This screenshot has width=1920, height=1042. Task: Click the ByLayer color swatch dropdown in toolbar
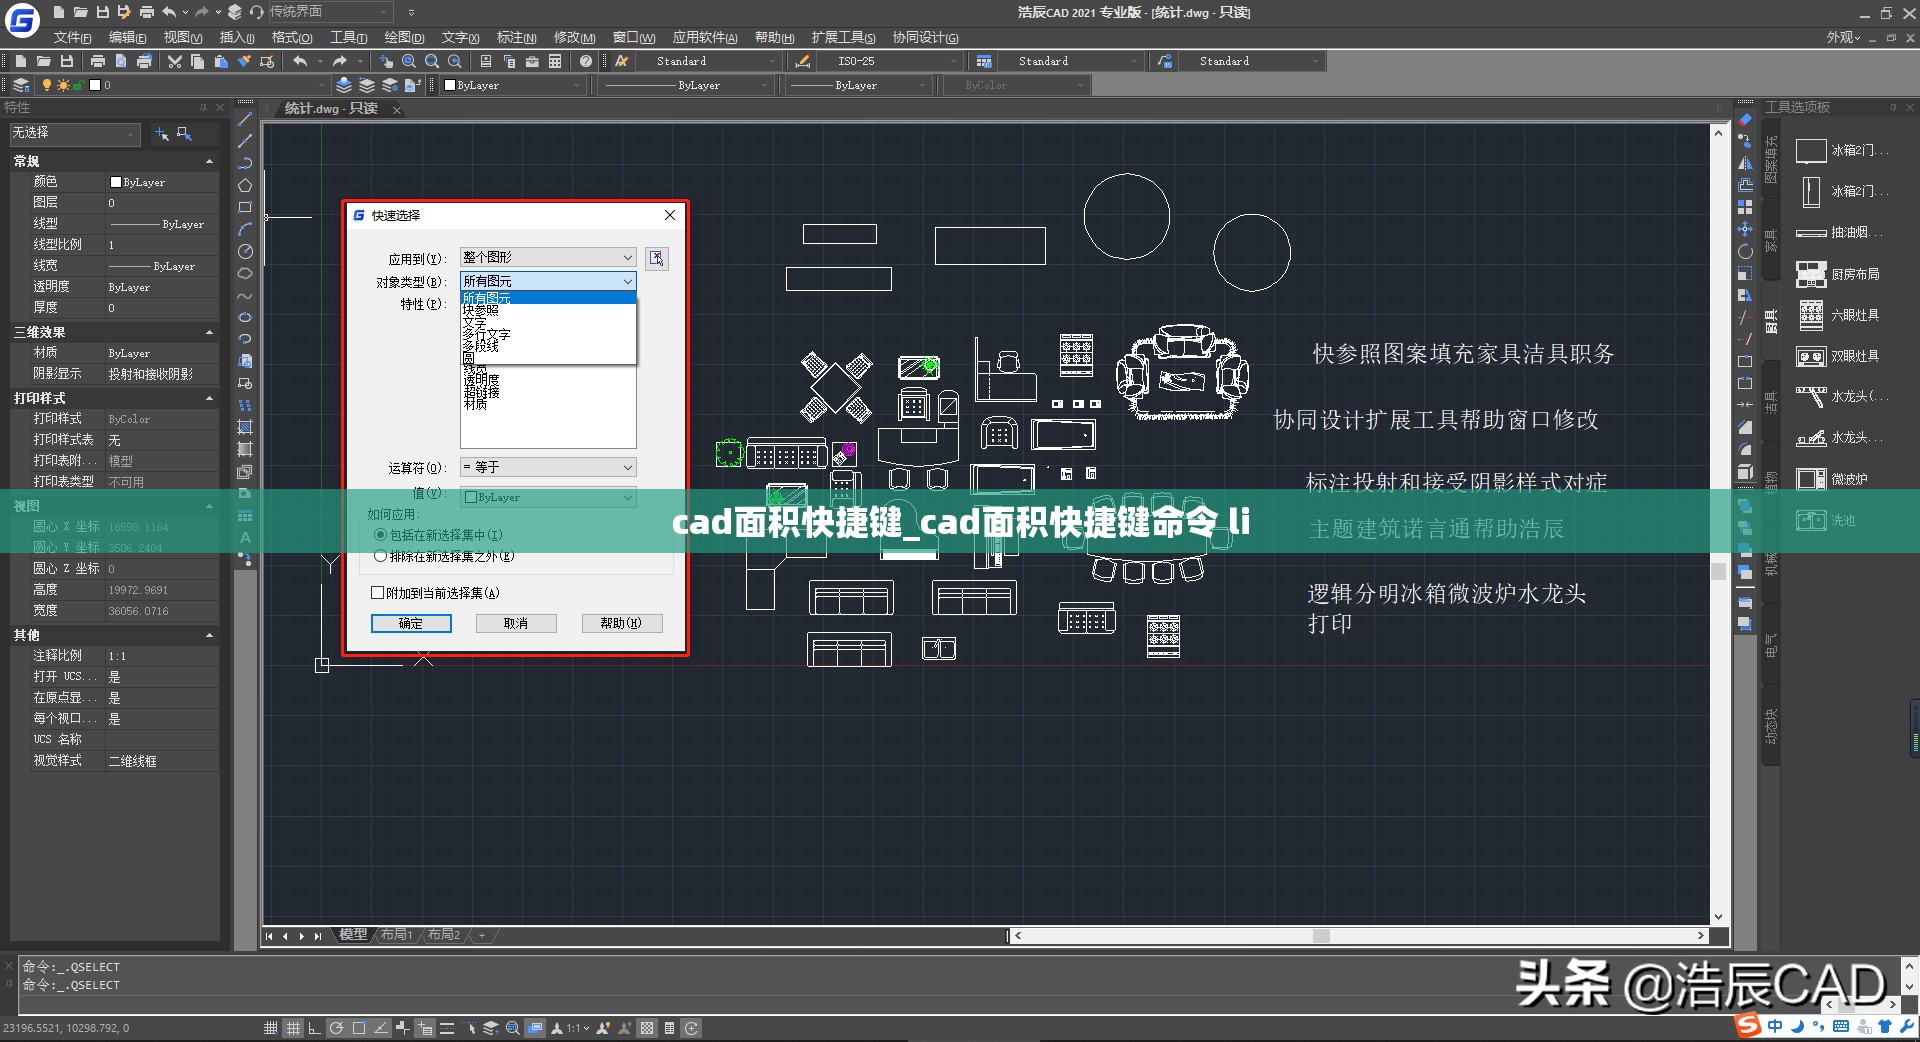pos(511,85)
